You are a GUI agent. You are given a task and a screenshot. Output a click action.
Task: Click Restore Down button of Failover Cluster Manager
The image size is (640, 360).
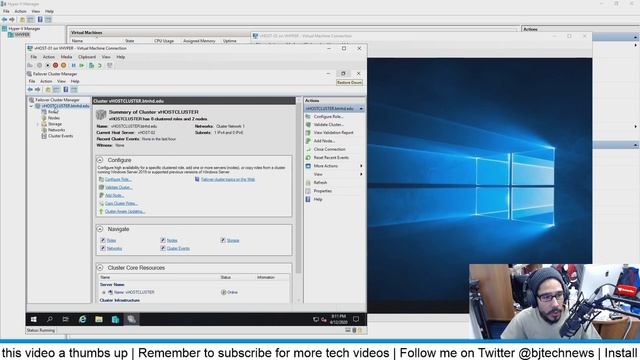click(x=343, y=73)
